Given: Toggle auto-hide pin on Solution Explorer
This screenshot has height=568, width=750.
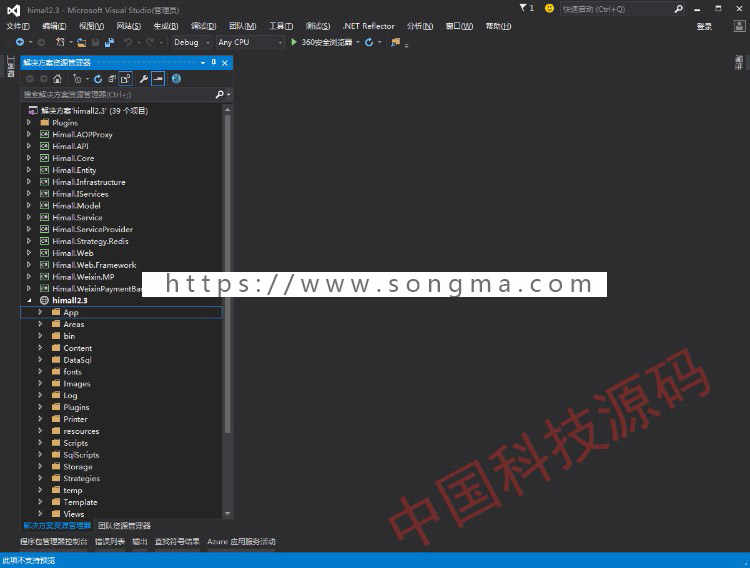Looking at the screenshot, I should coord(213,62).
